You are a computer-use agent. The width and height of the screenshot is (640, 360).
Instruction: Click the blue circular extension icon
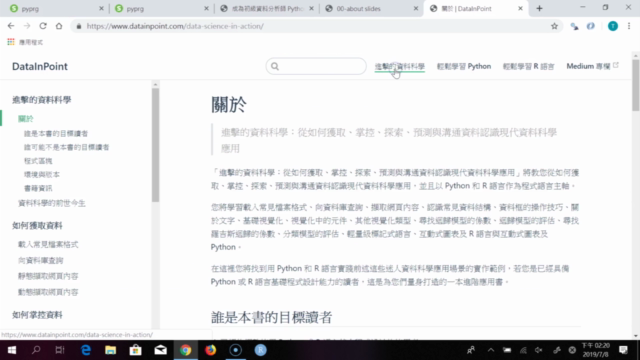[591, 26]
